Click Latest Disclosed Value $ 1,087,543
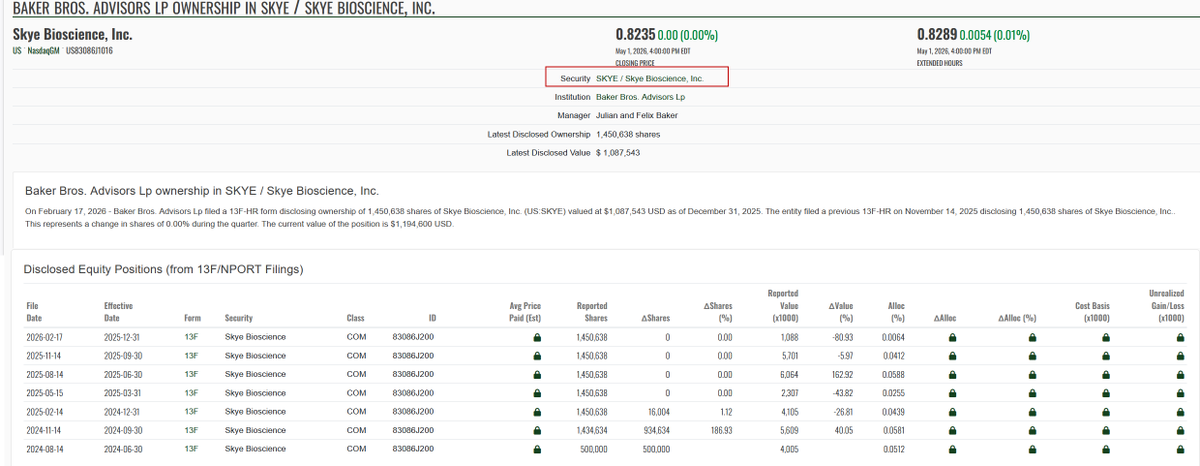The image size is (1200, 466). pos(617,153)
